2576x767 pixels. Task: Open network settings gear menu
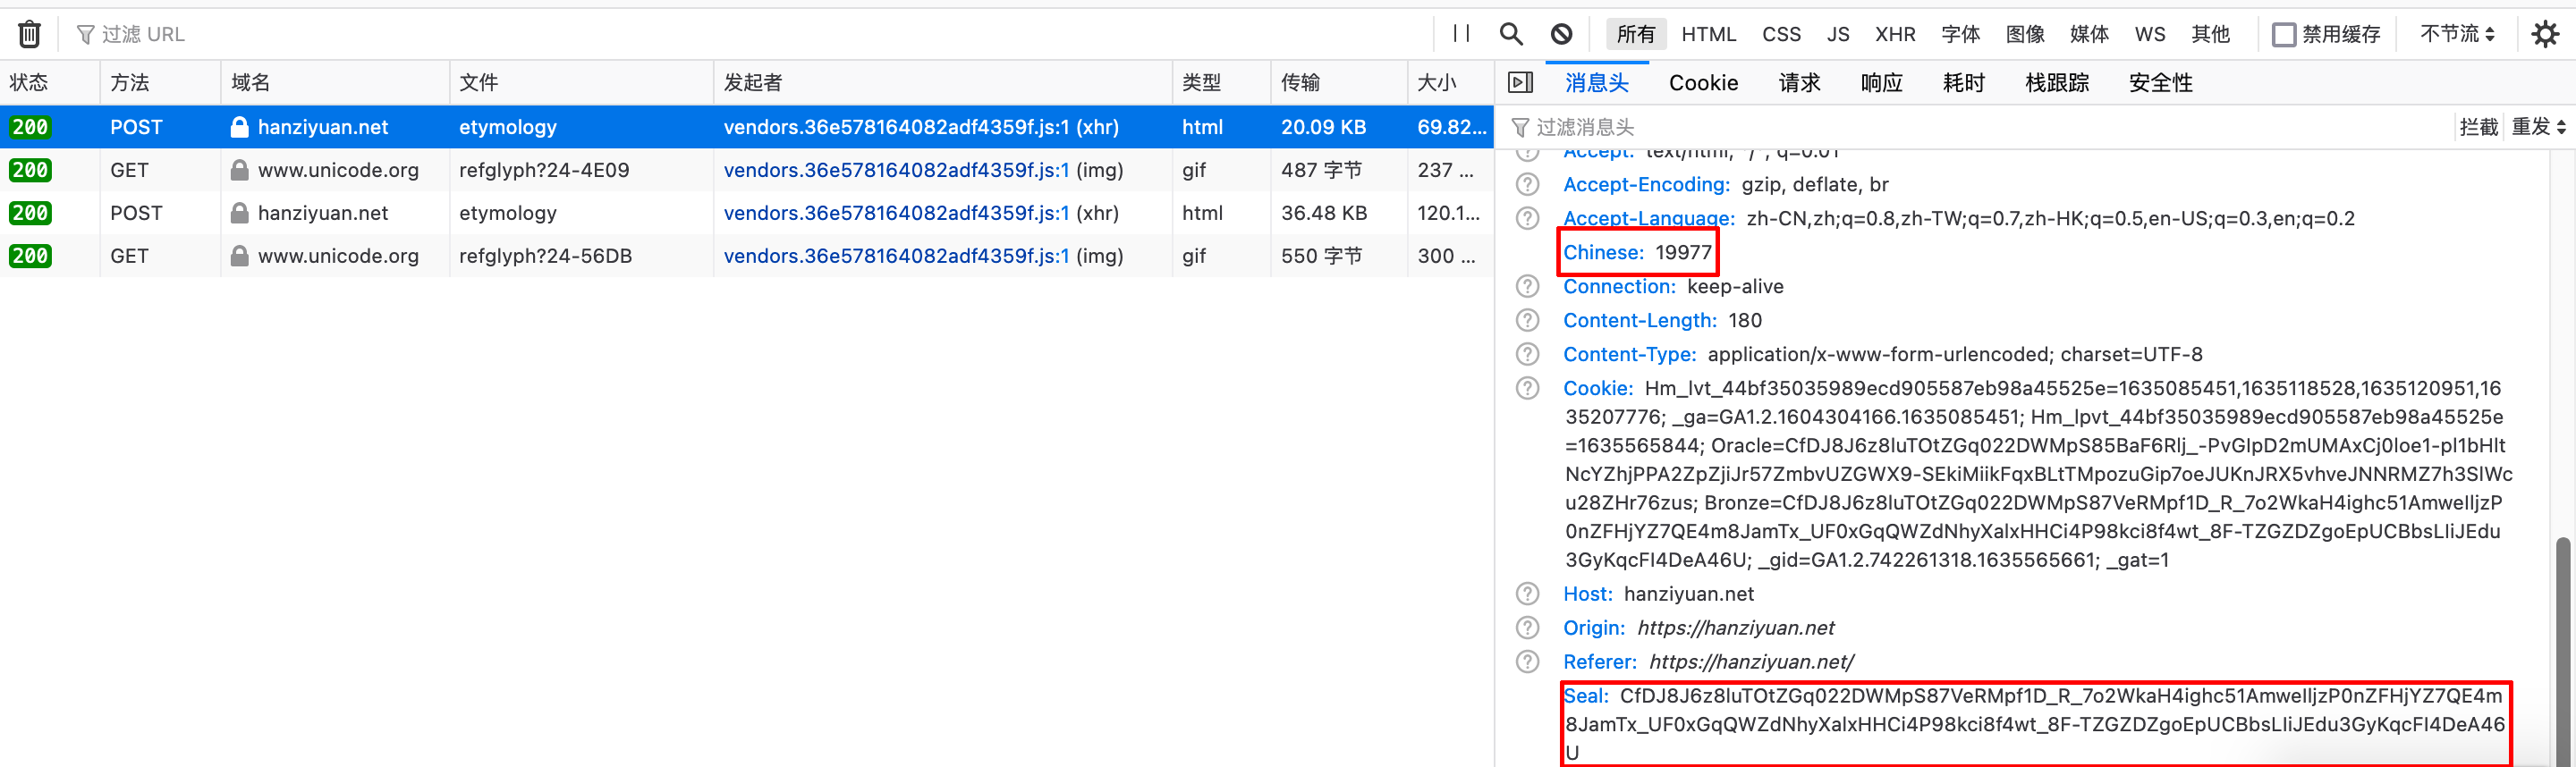click(x=2544, y=34)
